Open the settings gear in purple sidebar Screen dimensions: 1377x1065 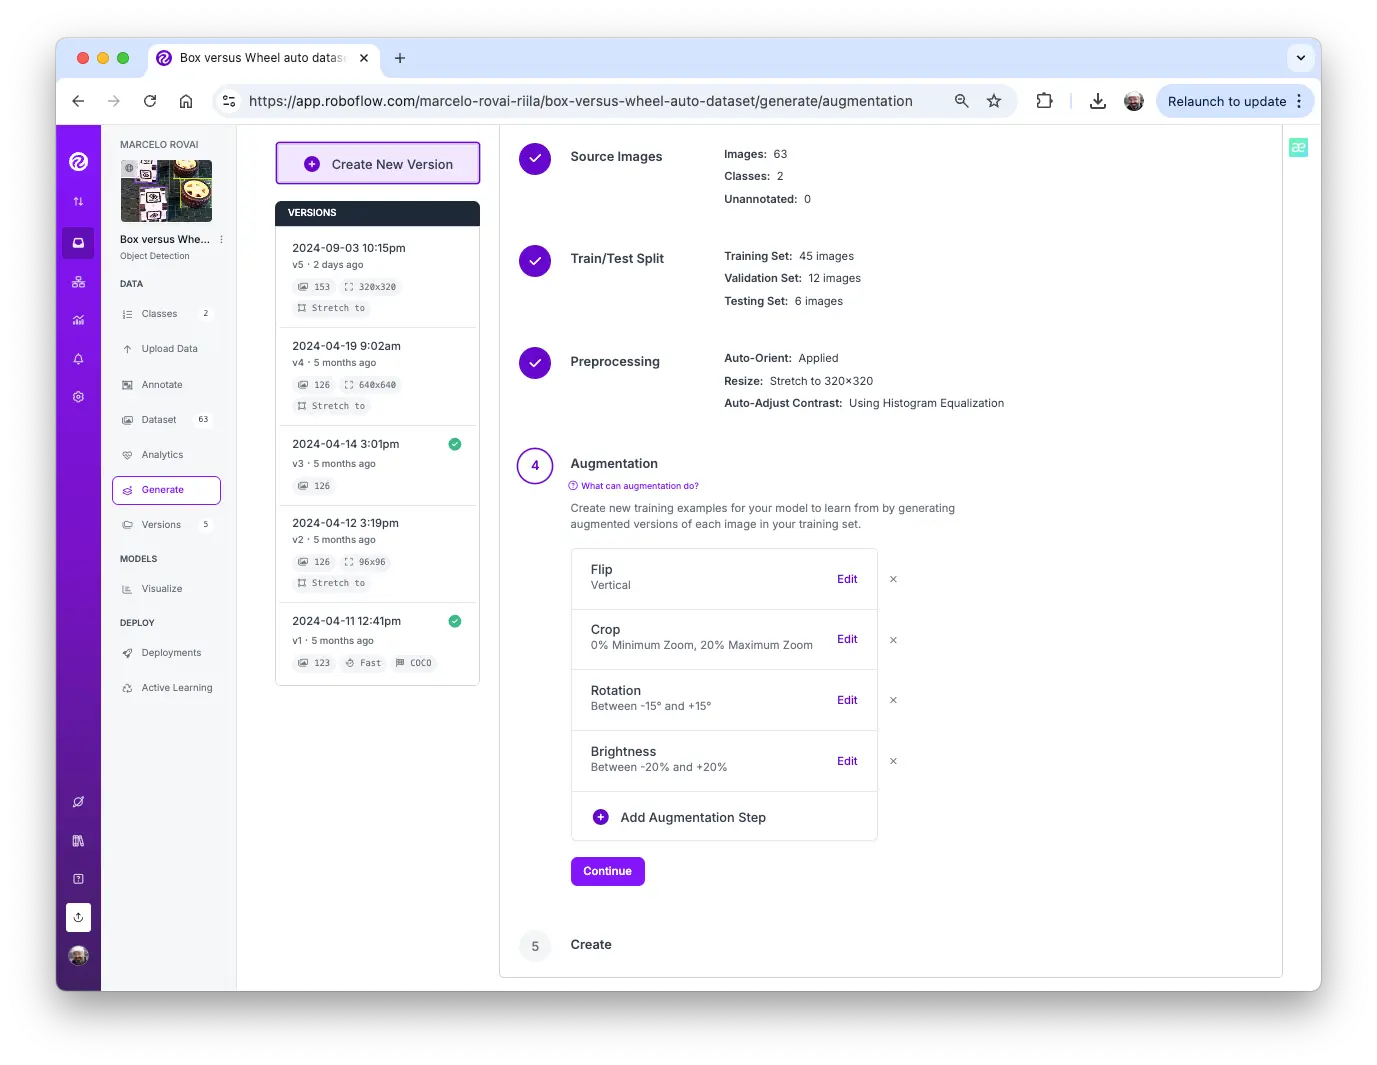tap(78, 397)
